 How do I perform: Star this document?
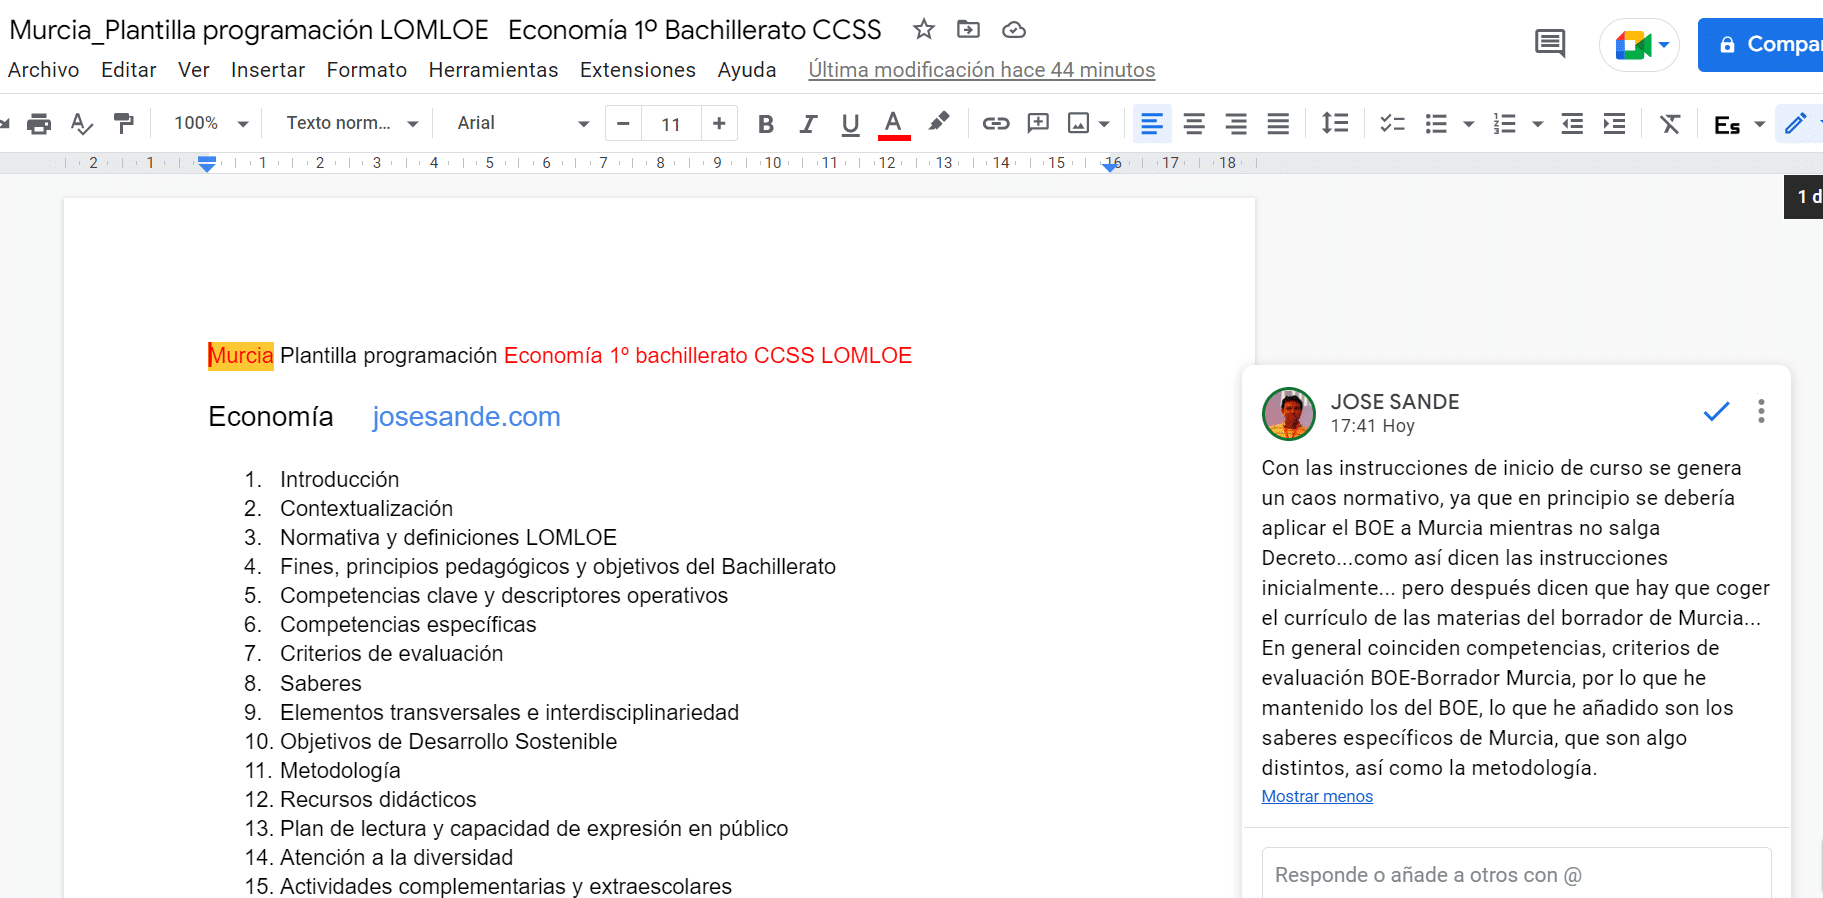[x=923, y=30]
